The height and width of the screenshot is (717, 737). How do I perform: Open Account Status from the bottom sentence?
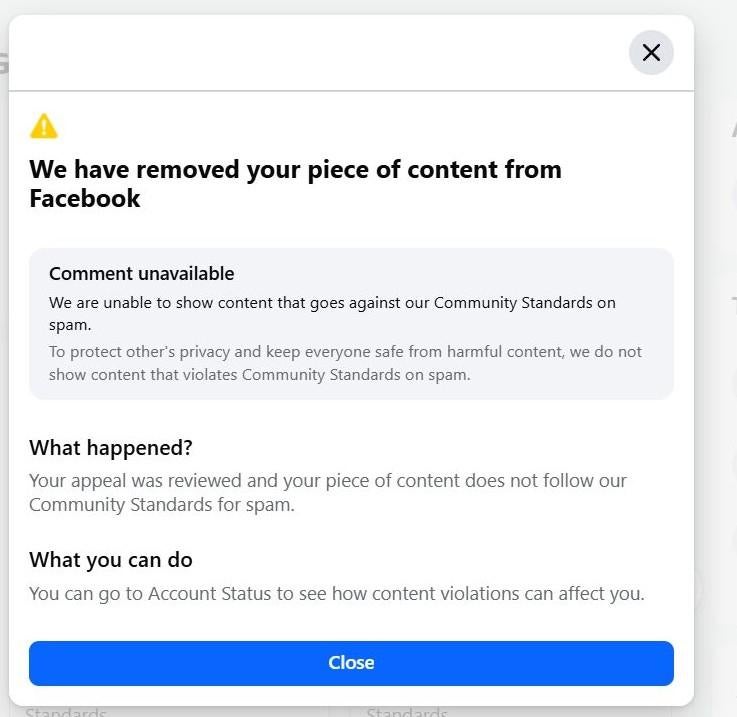tap(209, 594)
